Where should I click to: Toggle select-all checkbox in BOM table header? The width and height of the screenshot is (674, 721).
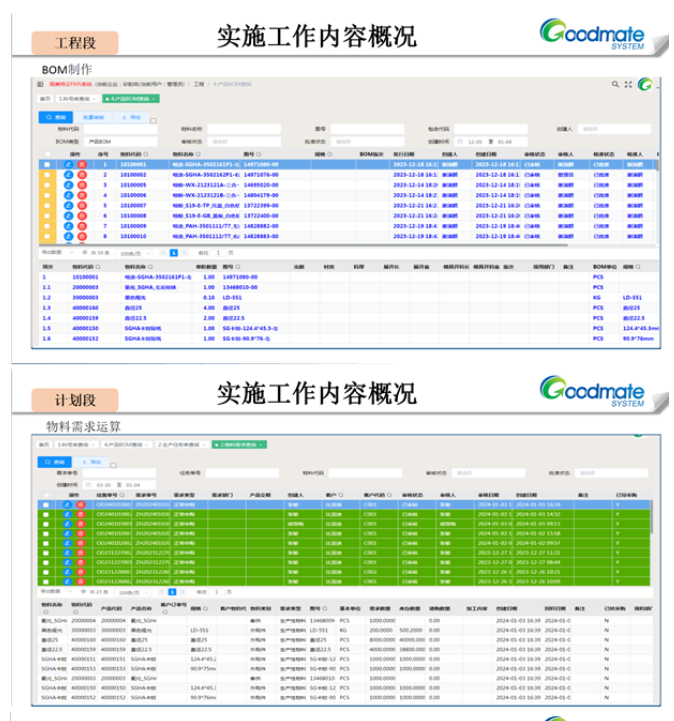pos(46,154)
